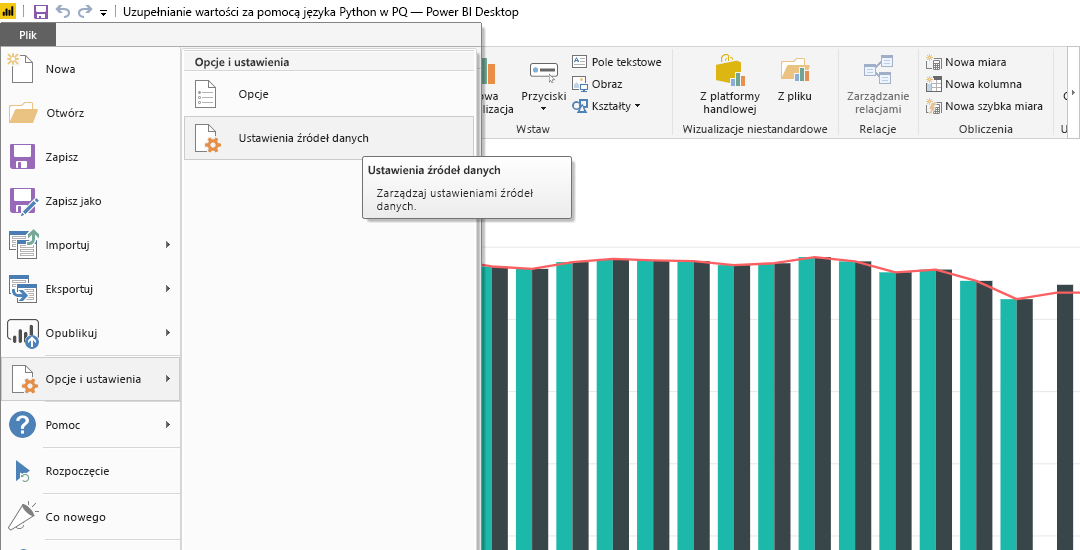Save the report with Zapisz
The image size is (1080, 550).
pyautogui.click(x=90, y=157)
